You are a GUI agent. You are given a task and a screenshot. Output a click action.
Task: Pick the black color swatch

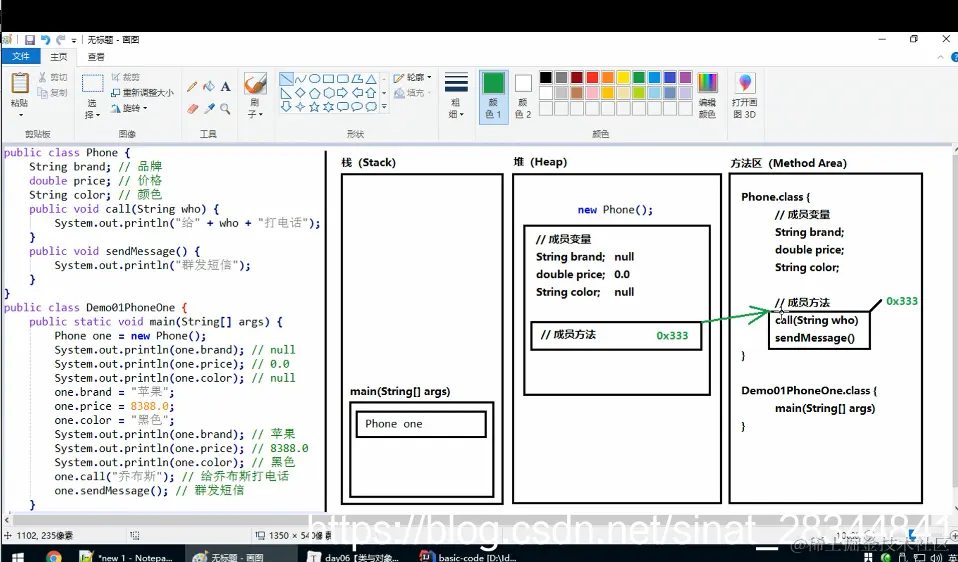[546, 78]
